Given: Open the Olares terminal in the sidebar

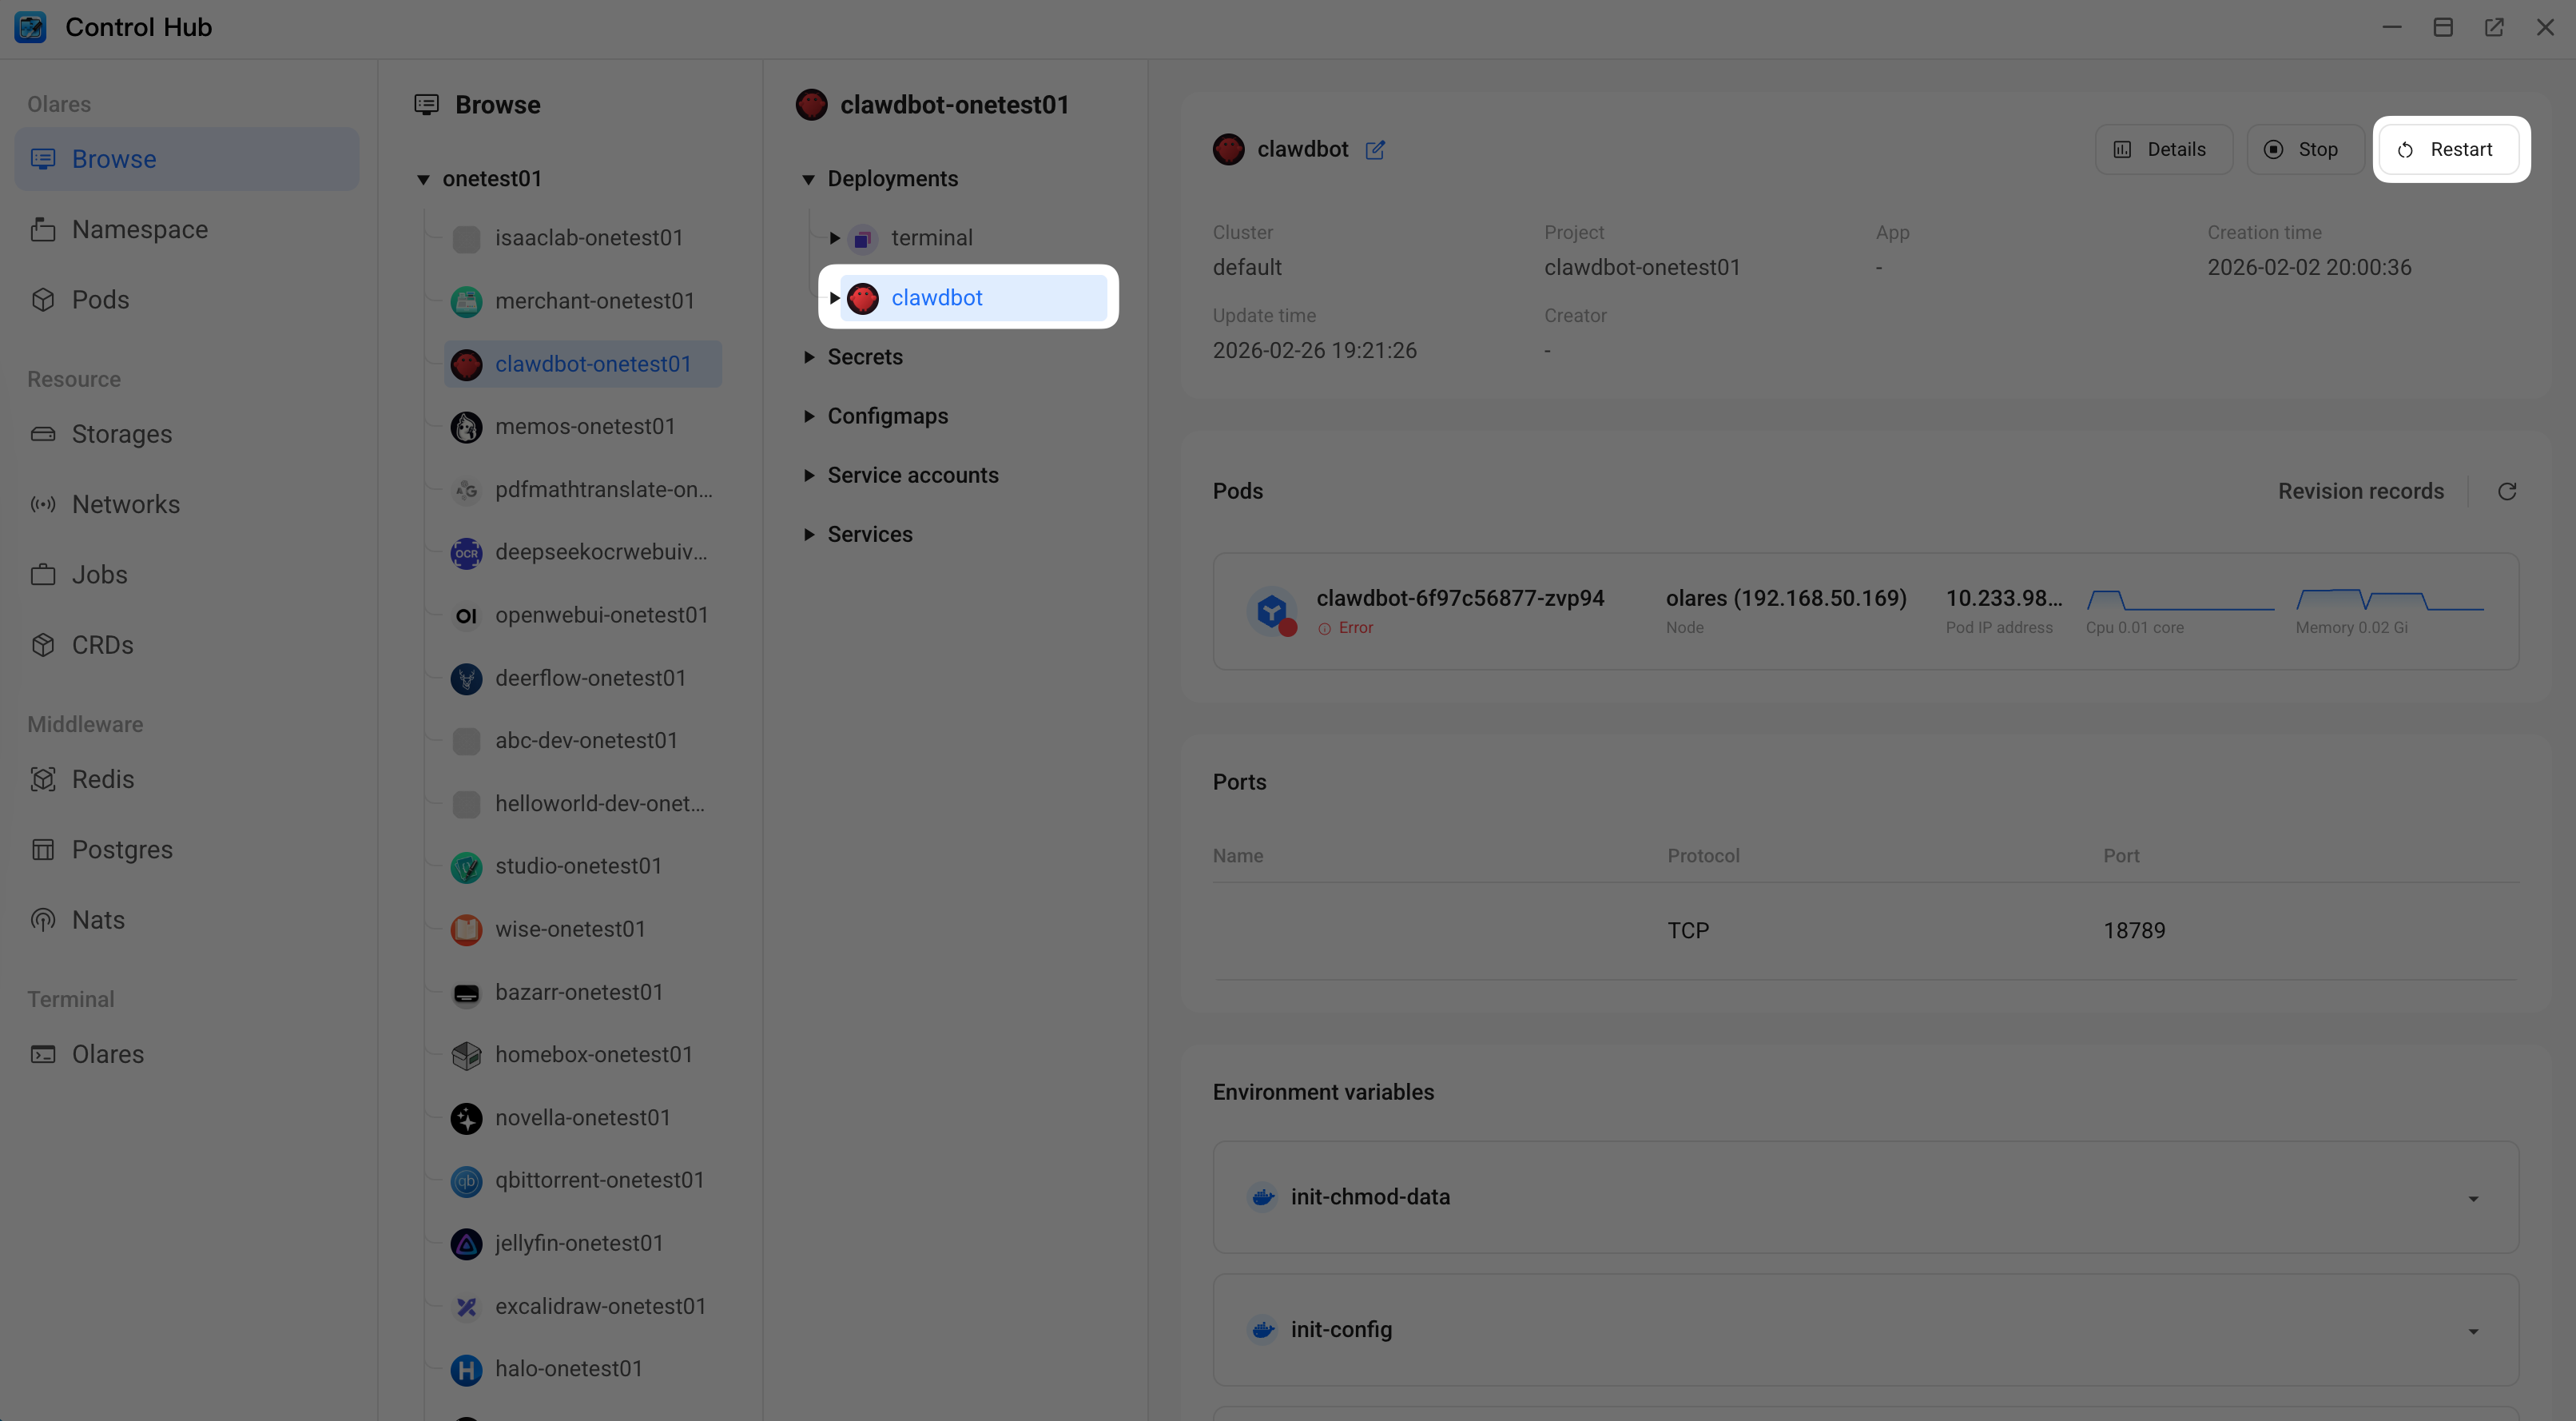Looking at the screenshot, I should click(107, 1054).
